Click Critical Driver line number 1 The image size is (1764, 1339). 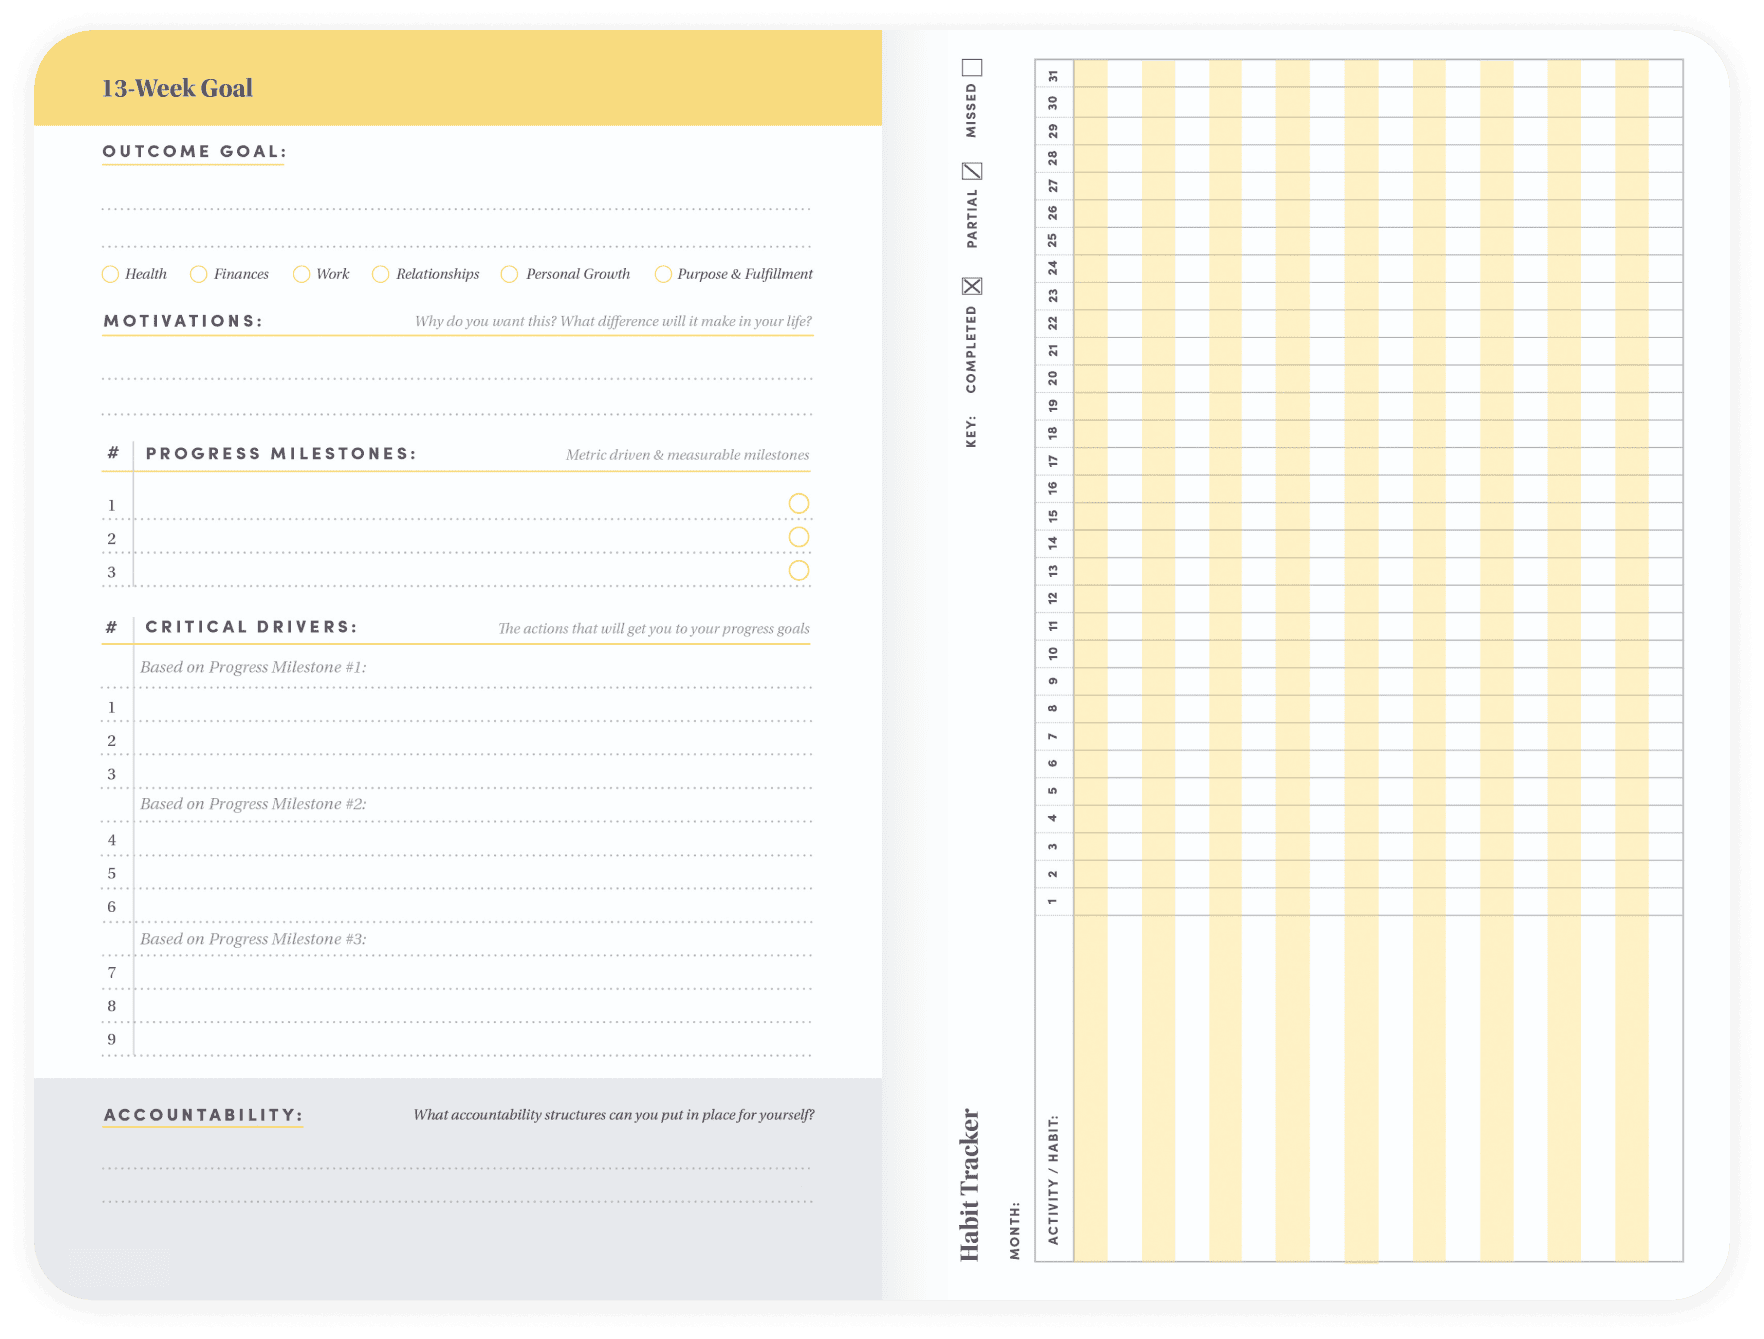coord(470,708)
